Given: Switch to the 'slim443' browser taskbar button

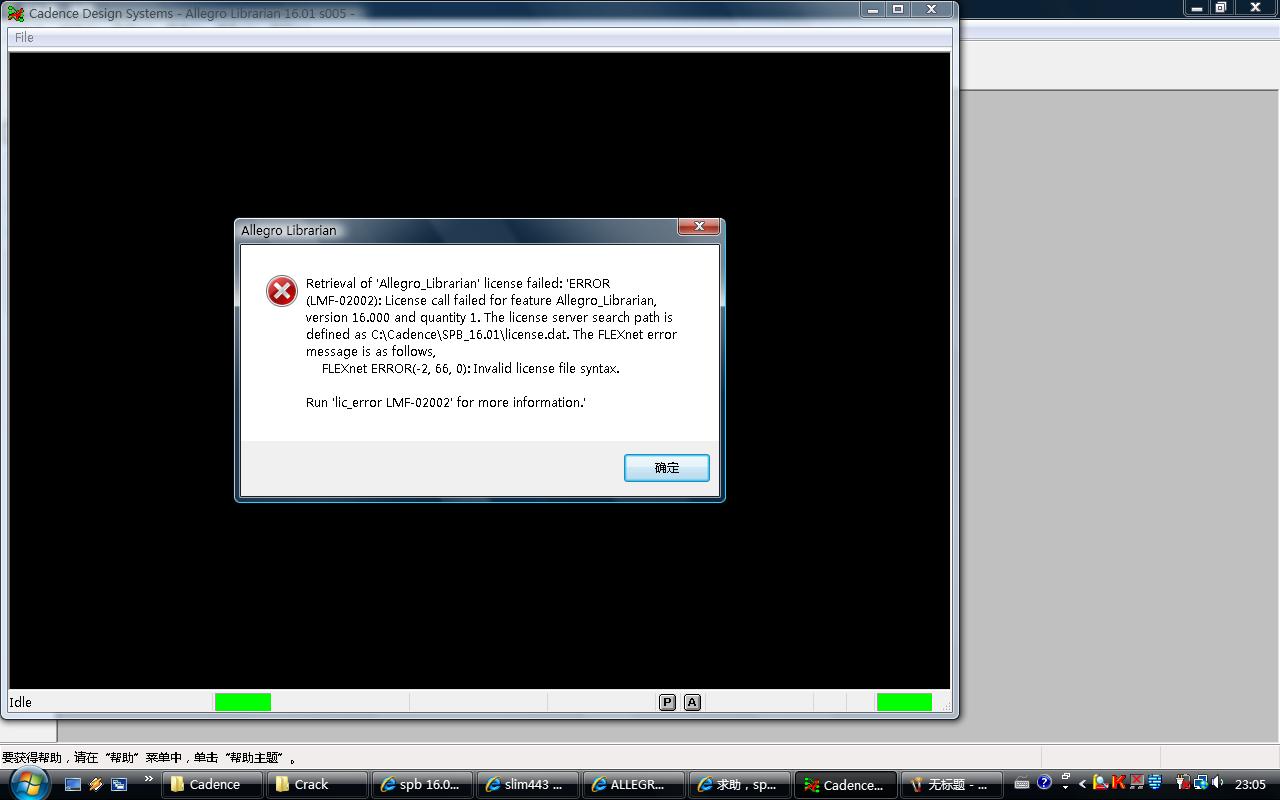Looking at the screenshot, I should point(527,785).
